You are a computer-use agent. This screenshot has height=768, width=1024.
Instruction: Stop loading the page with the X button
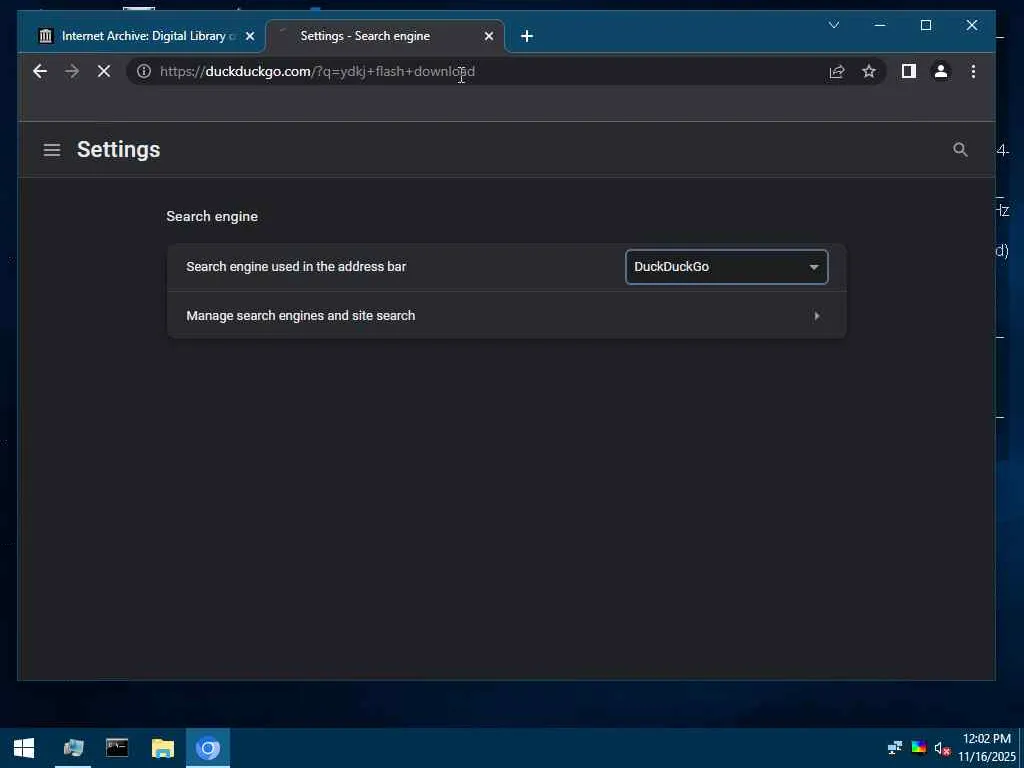[x=104, y=71]
